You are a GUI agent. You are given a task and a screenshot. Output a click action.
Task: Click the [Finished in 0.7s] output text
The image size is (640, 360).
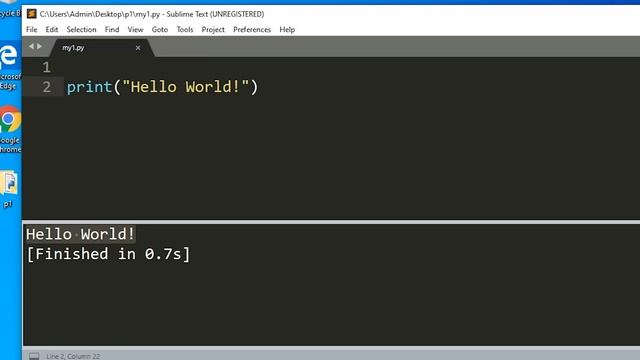(x=108, y=254)
